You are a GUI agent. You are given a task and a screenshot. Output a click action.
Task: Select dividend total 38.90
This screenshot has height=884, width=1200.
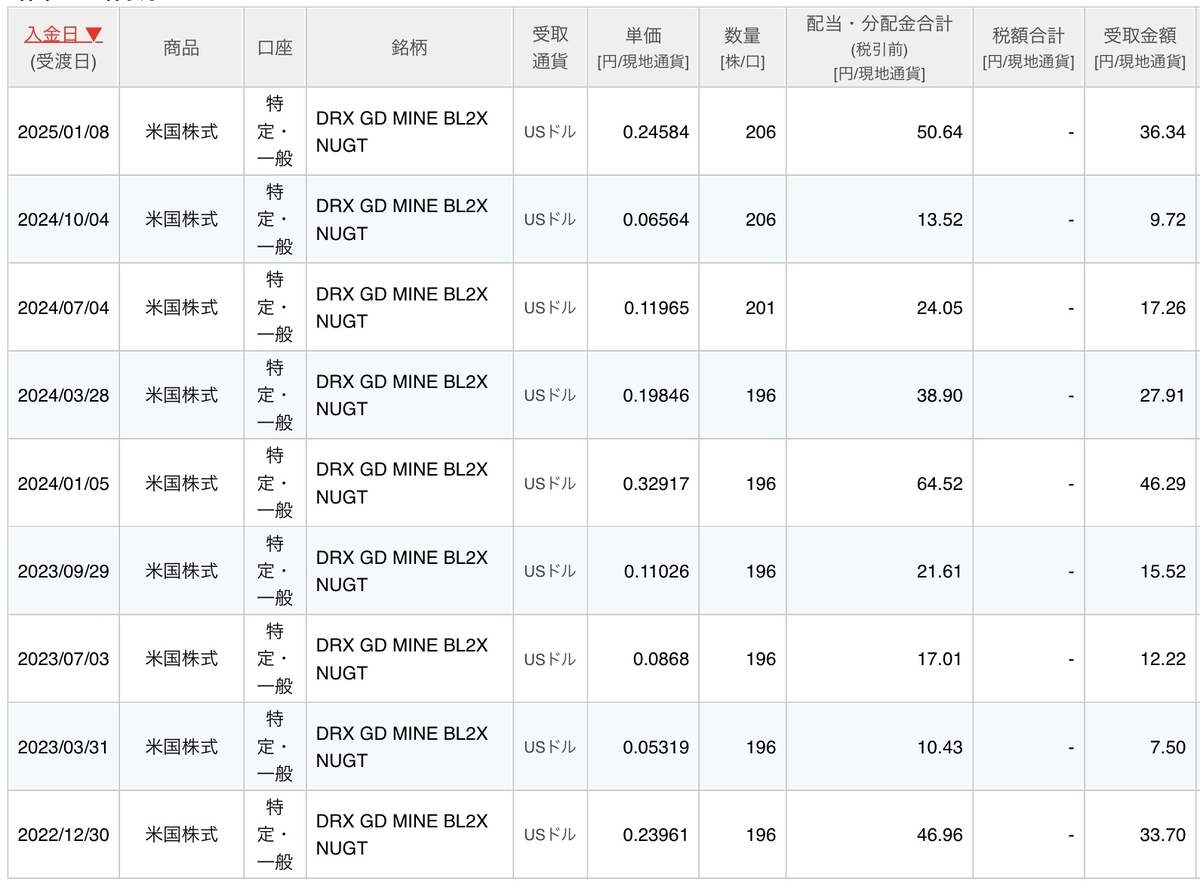939,396
